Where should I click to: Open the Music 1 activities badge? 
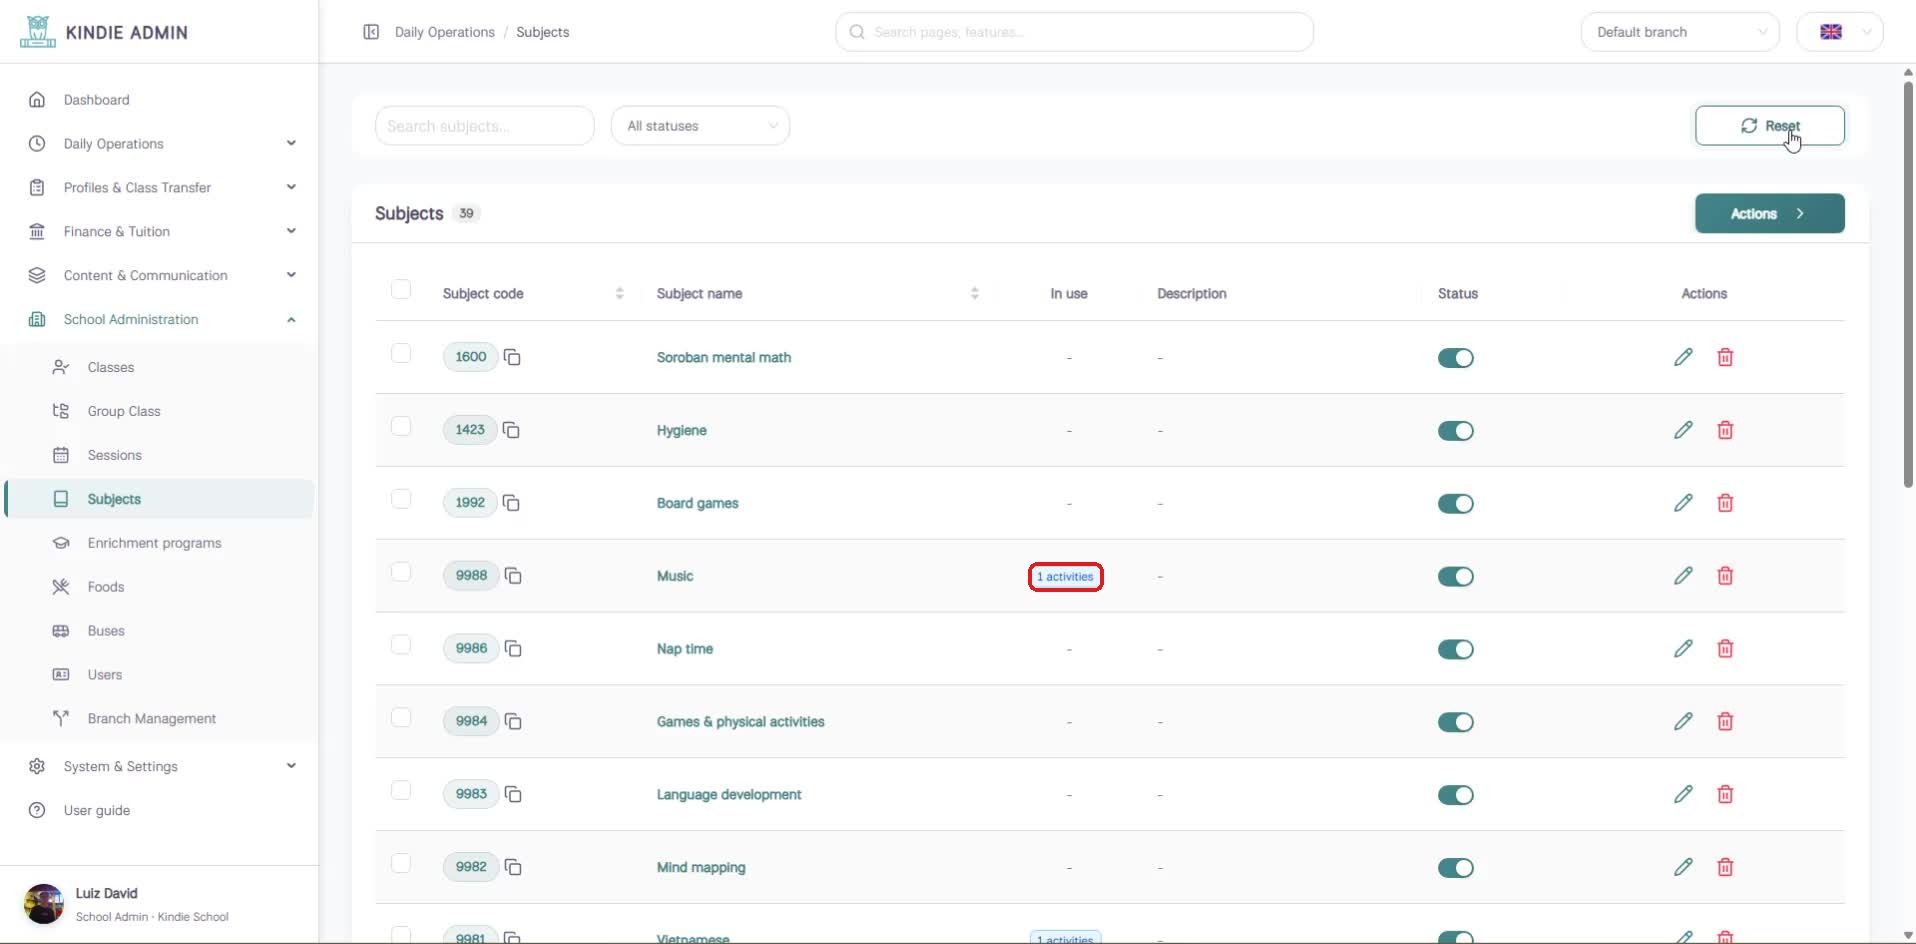[x=1065, y=577]
